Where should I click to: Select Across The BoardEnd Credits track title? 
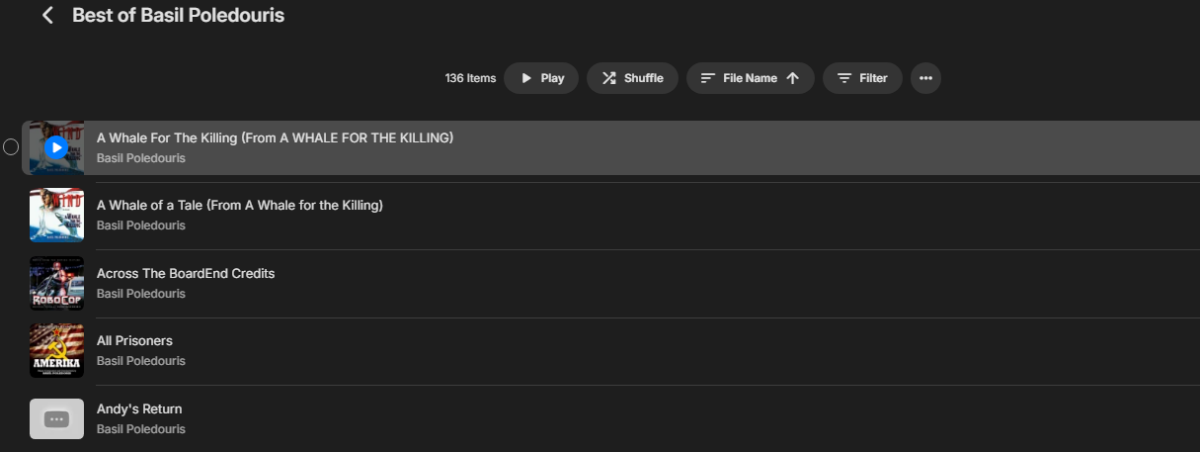185,273
